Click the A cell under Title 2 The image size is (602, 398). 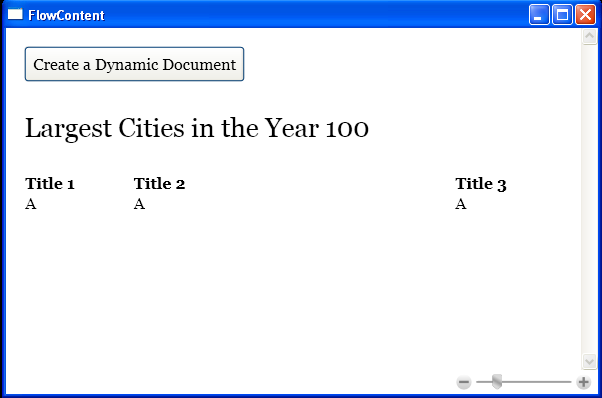coord(139,204)
